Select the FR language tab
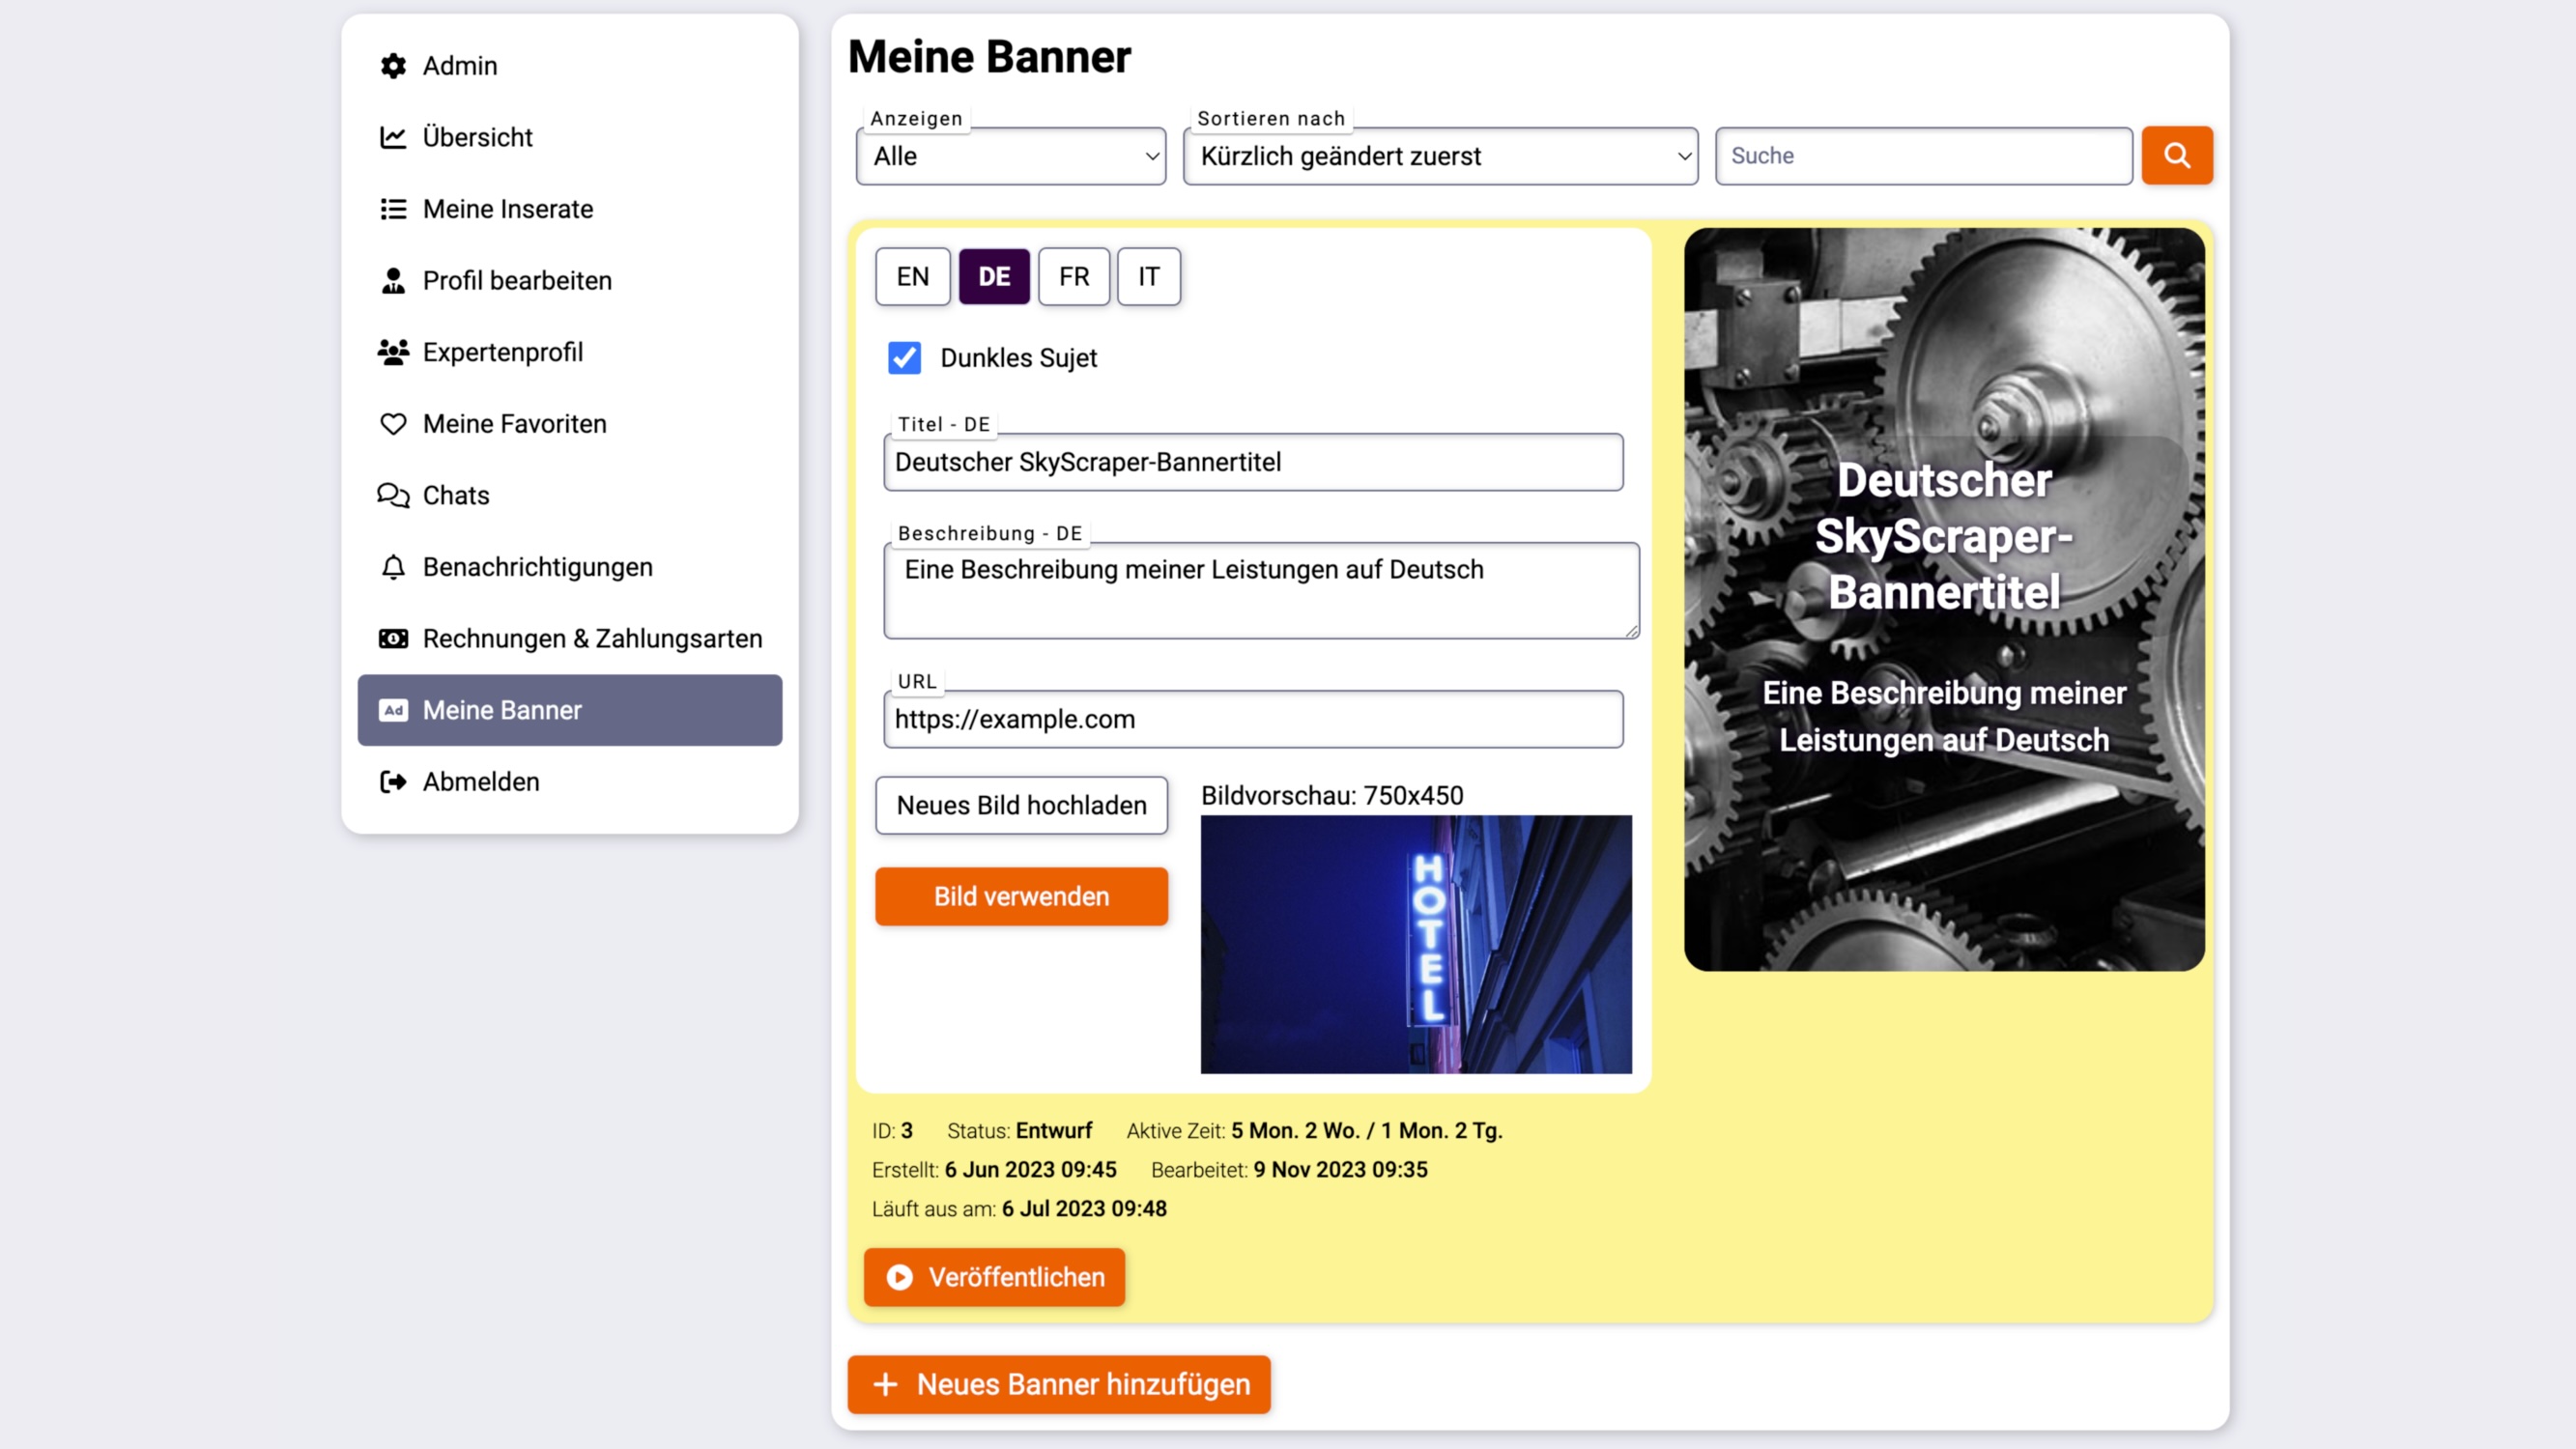The height and width of the screenshot is (1449, 2576). coord(1073,277)
